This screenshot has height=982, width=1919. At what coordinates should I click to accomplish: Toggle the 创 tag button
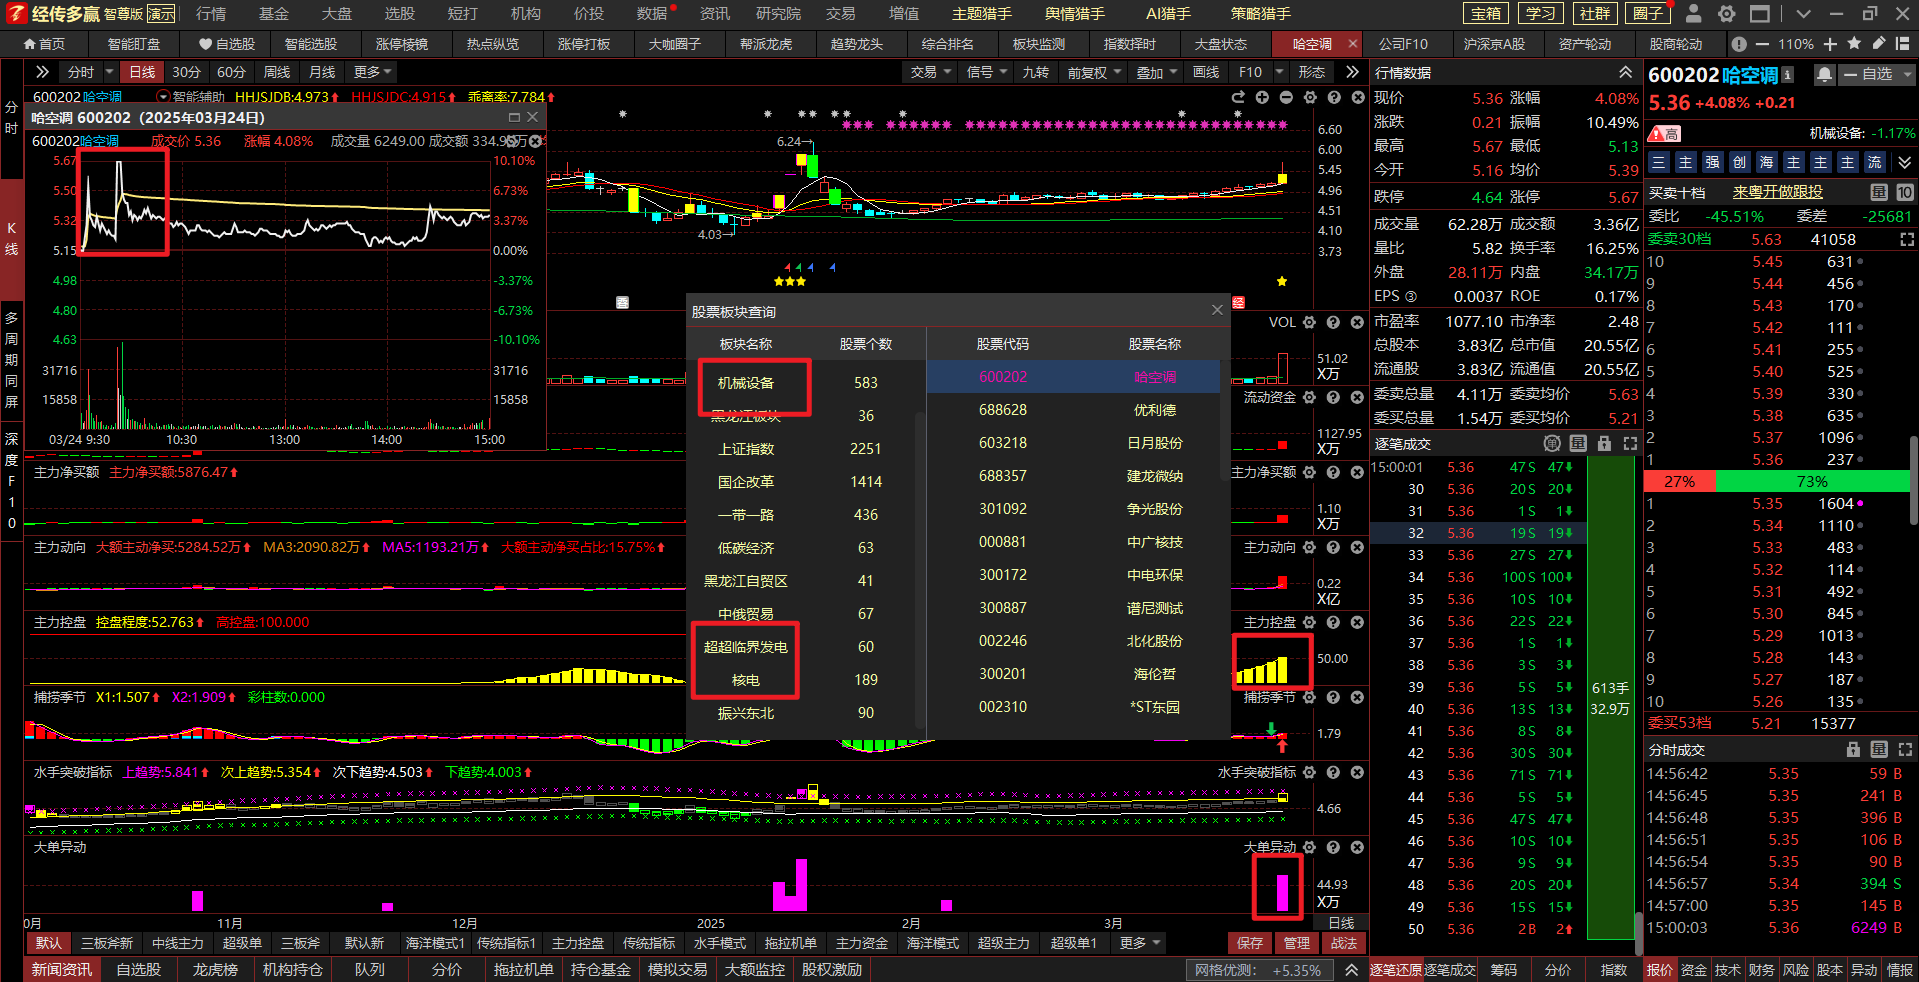1739,162
